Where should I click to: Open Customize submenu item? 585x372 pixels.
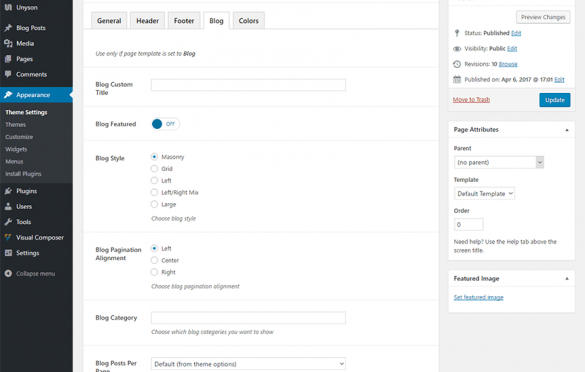pyautogui.click(x=19, y=137)
